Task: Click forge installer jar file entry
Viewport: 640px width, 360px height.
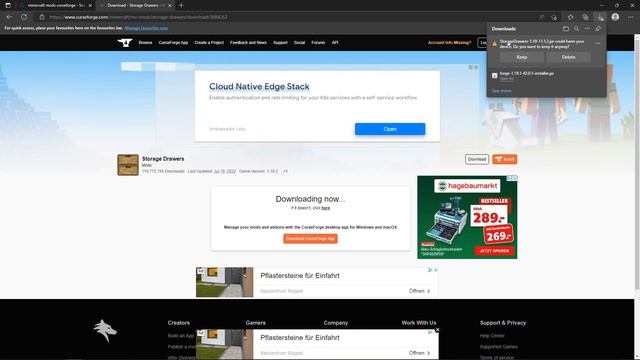Action: point(527,73)
